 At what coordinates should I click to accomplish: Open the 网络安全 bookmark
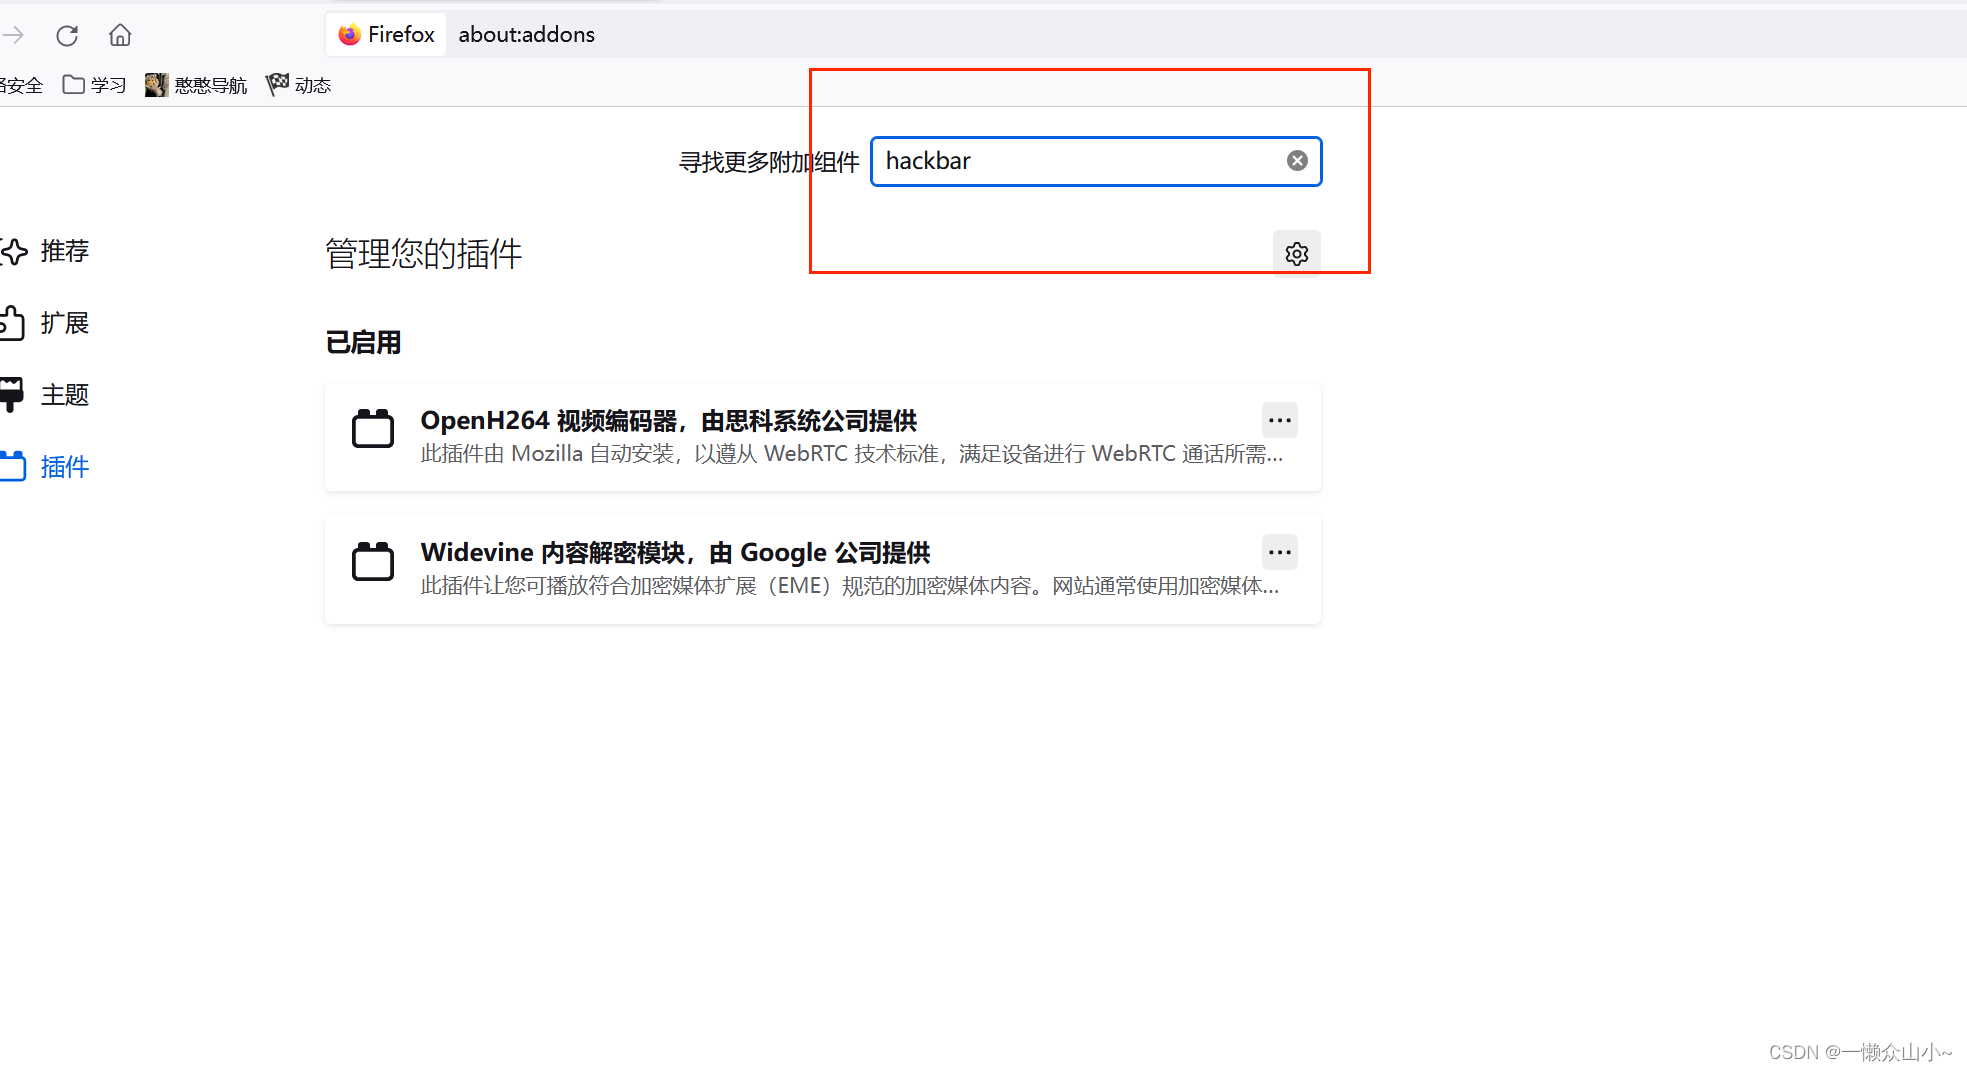pos(22,84)
